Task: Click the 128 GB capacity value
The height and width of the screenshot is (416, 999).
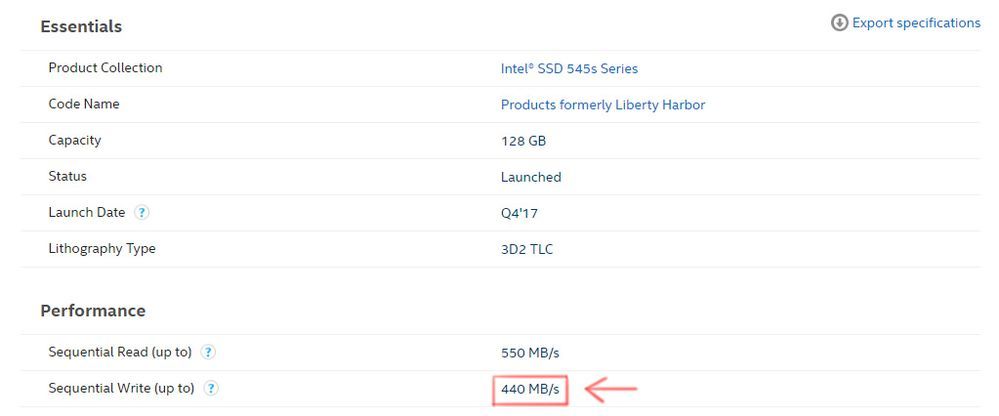Action: [523, 141]
